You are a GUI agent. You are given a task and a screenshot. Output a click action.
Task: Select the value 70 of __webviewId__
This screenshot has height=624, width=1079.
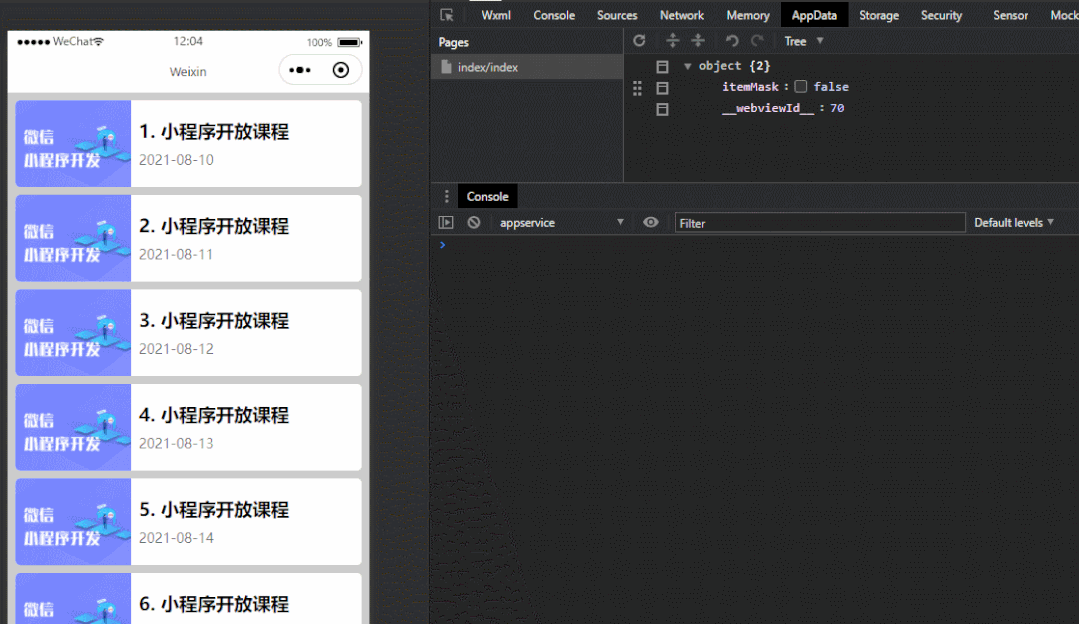tap(837, 108)
